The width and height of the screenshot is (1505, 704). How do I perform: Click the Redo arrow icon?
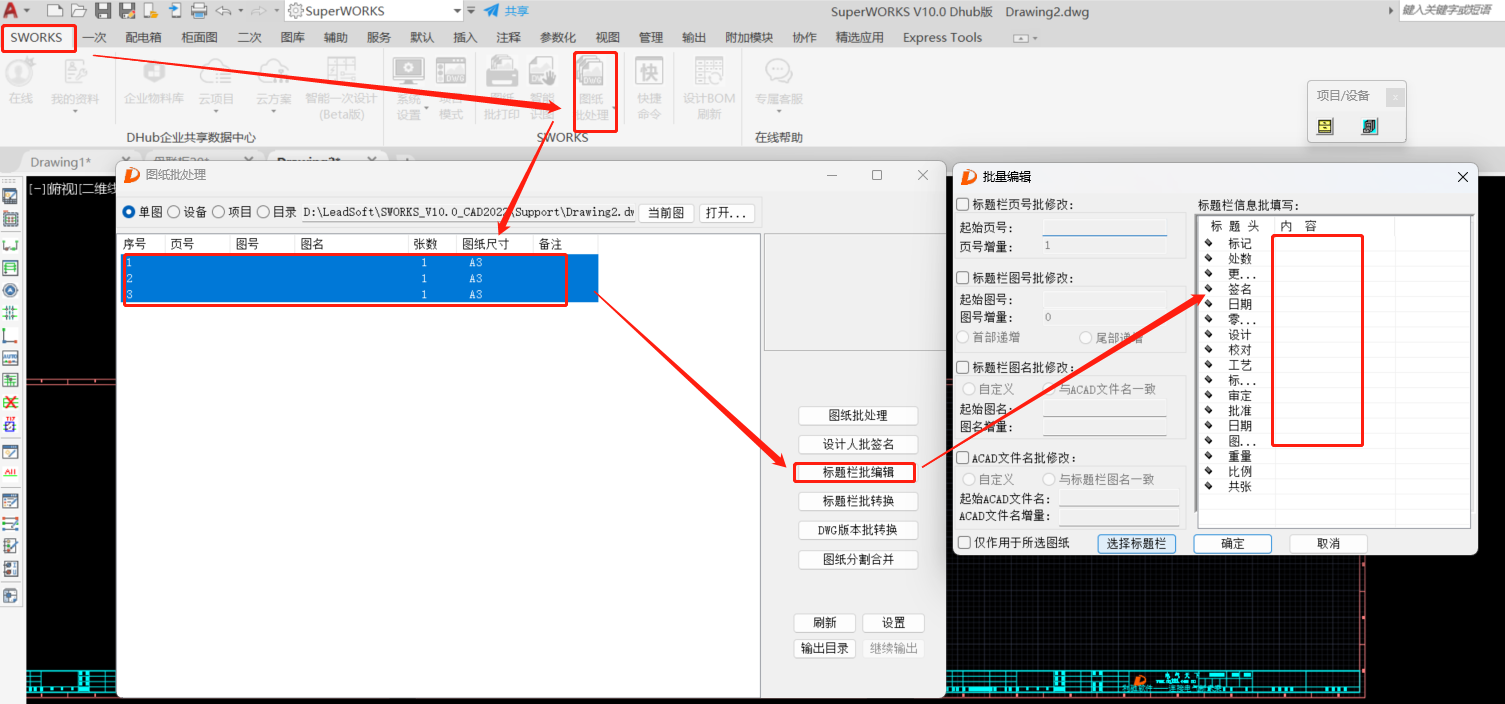coord(258,11)
